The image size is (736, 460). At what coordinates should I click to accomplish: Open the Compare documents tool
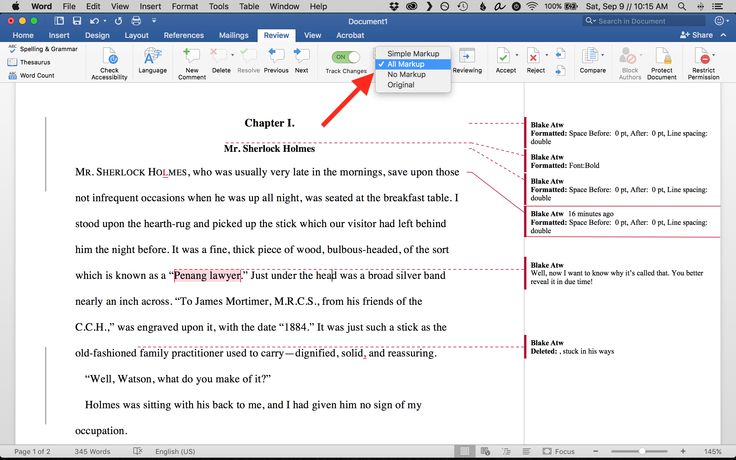(592, 60)
